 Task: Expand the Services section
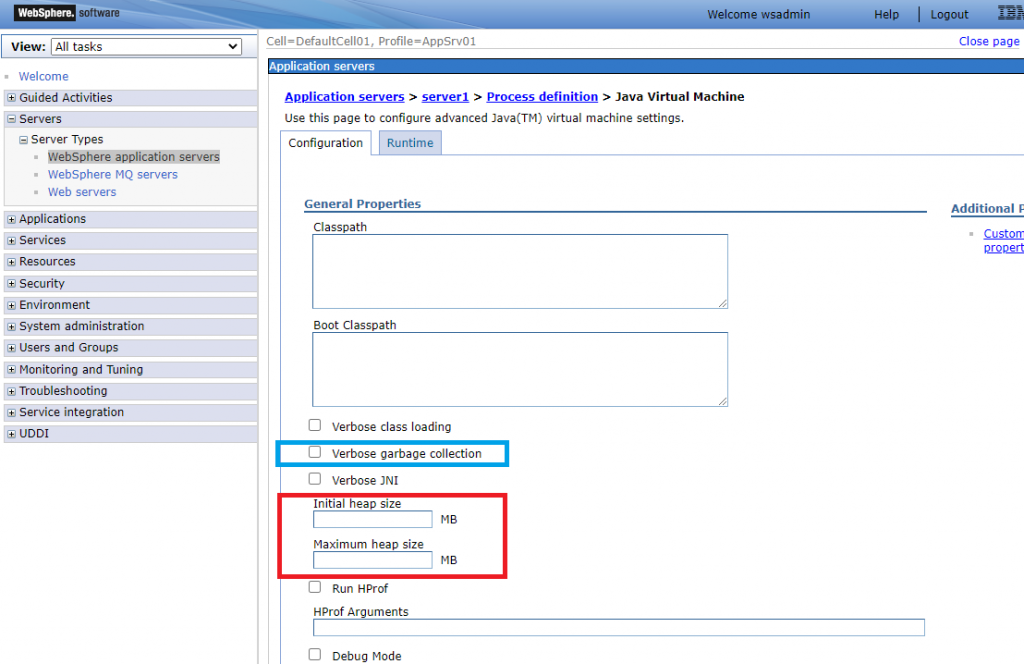click(x=11, y=241)
